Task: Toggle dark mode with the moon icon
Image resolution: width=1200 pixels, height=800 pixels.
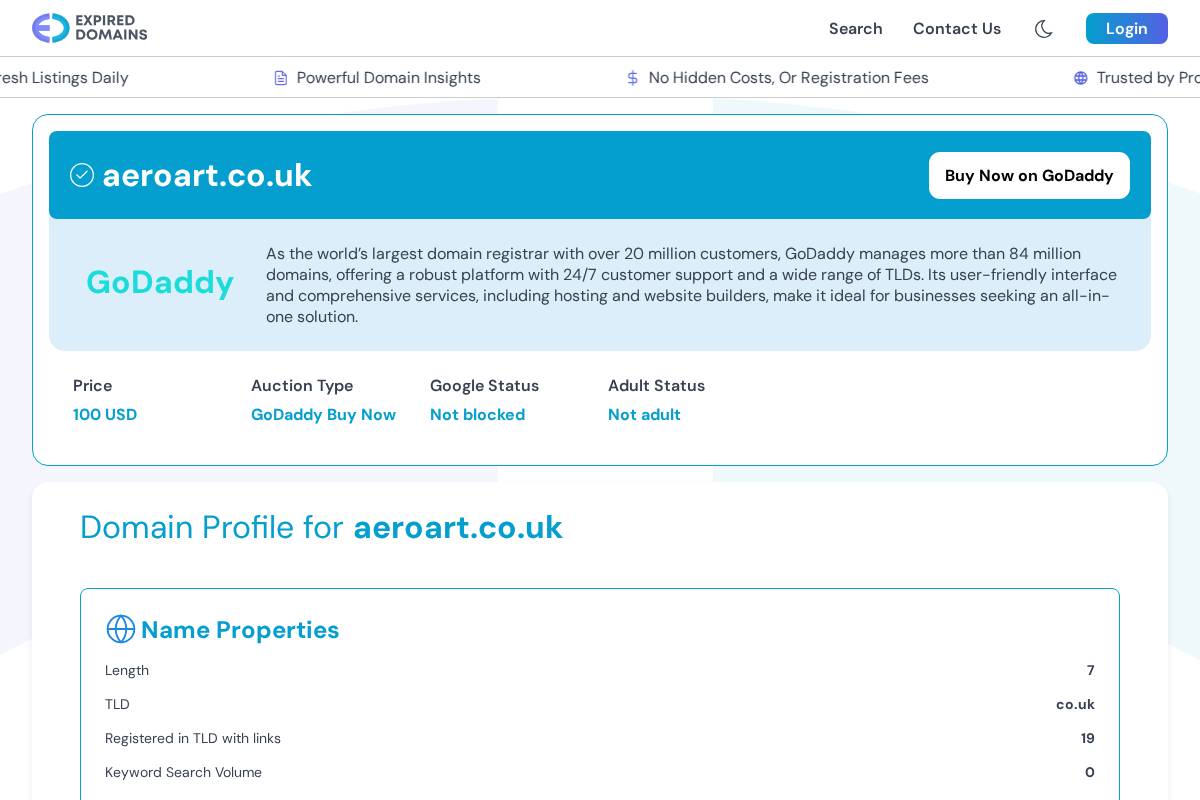Action: [x=1043, y=29]
